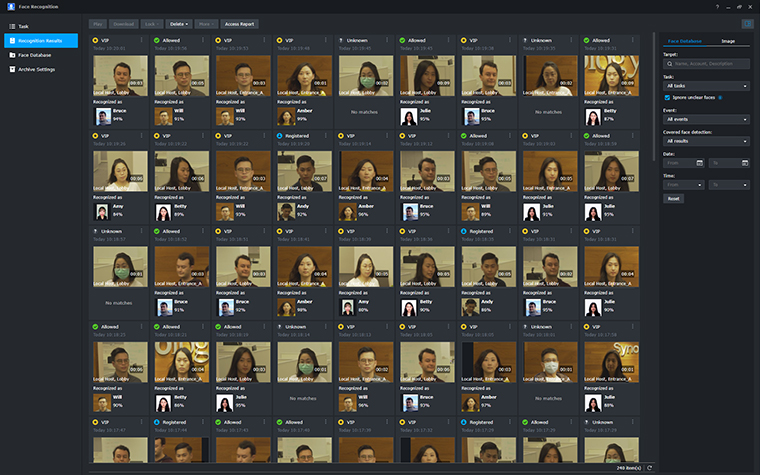Open Face Database in the left sidebar
This screenshot has height=475, width=760.
pyautogui.click(x=41, y=55)
